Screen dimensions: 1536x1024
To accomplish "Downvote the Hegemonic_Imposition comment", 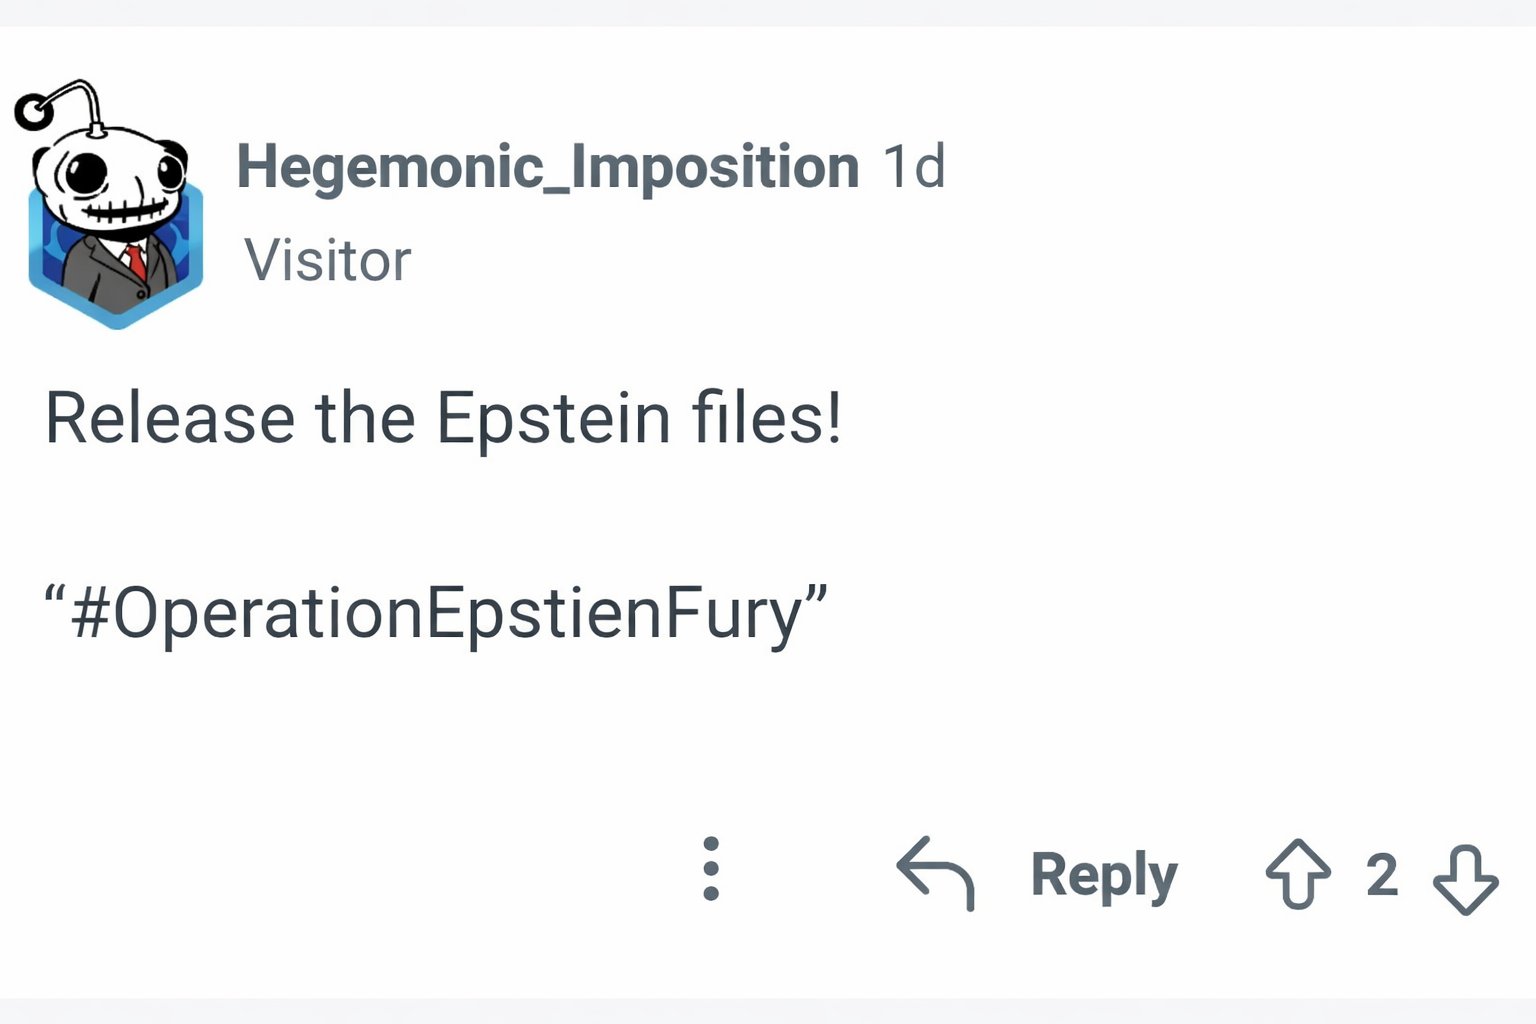I will click(x=1465, y=879).
